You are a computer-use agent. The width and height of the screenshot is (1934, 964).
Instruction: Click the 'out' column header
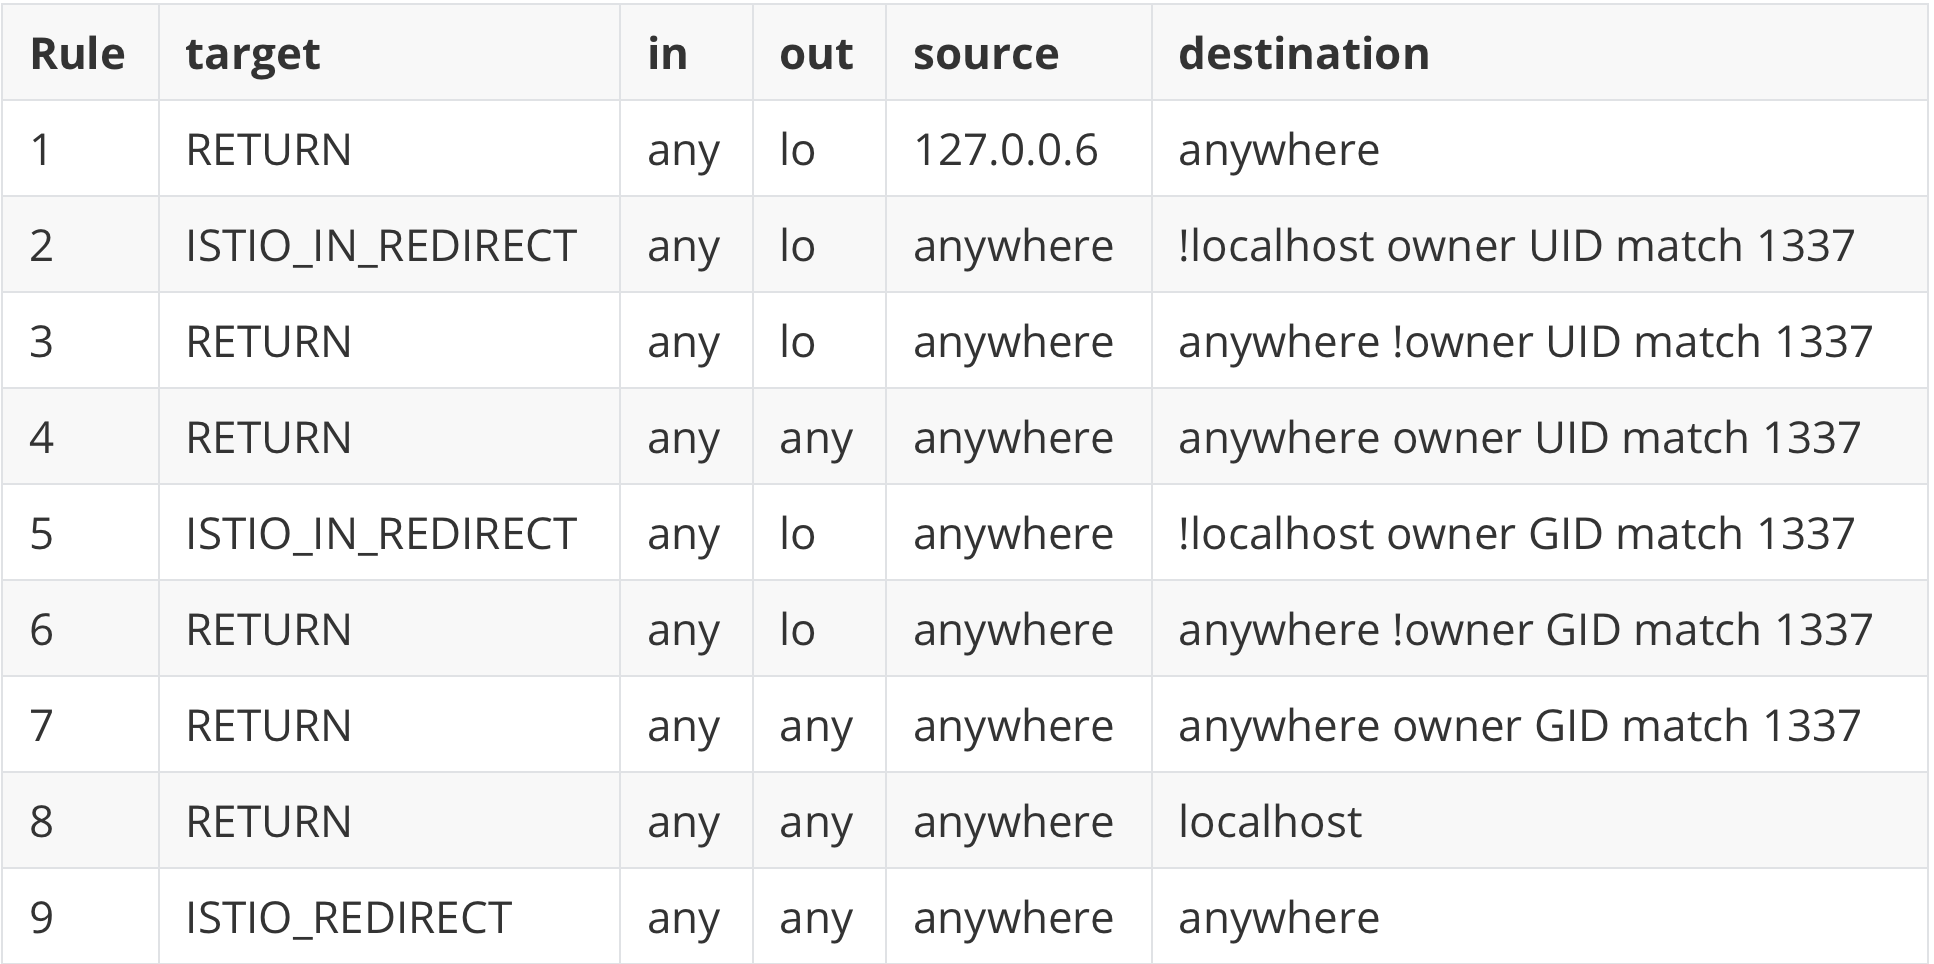(816, 54)
